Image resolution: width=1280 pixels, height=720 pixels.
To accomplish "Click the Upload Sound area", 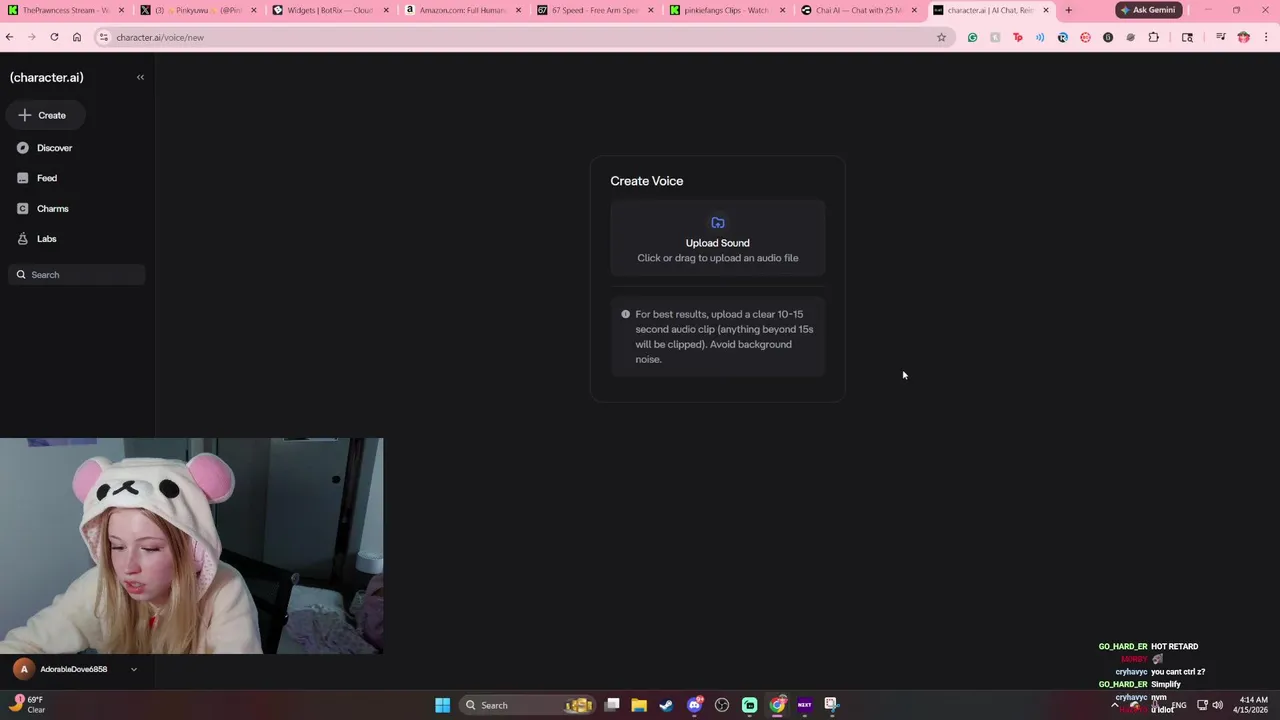I will pyautogui.click(x=717, y=240).
